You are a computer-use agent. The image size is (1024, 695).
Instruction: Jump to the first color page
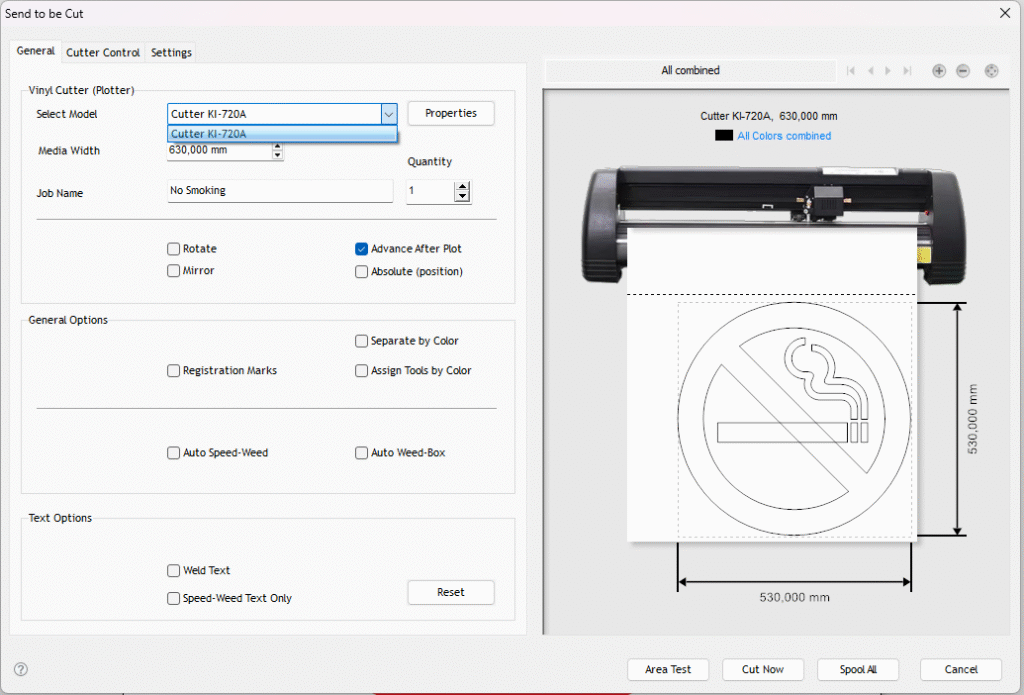(851, 71)
